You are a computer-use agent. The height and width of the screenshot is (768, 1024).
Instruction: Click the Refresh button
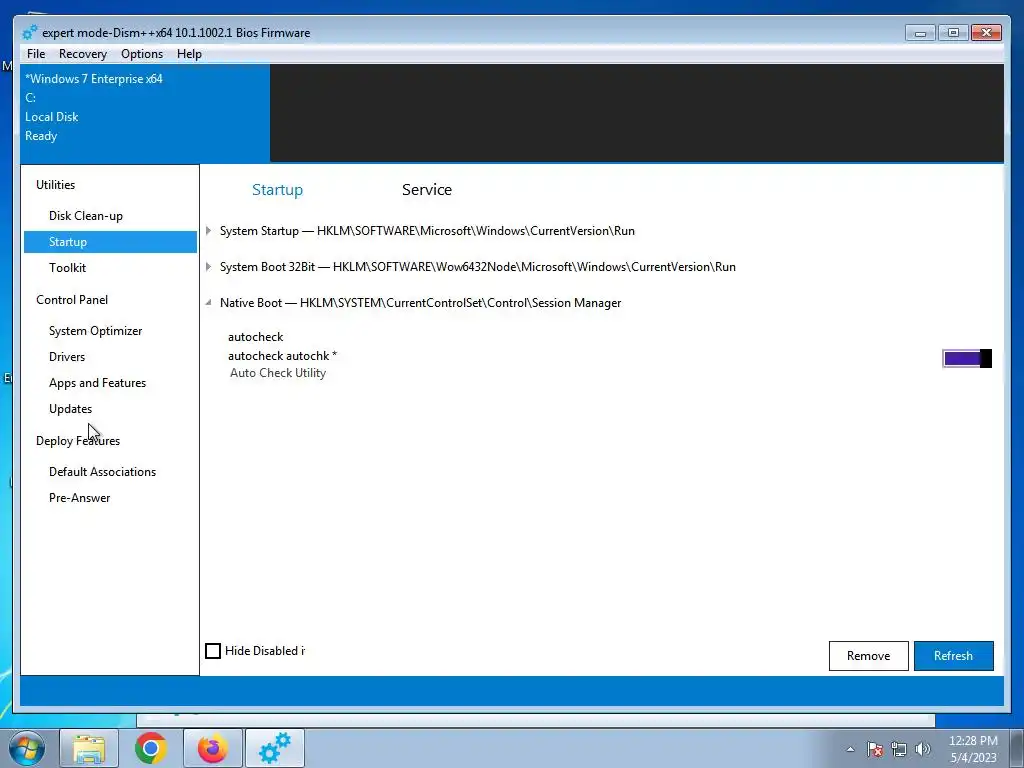point(953,656)
